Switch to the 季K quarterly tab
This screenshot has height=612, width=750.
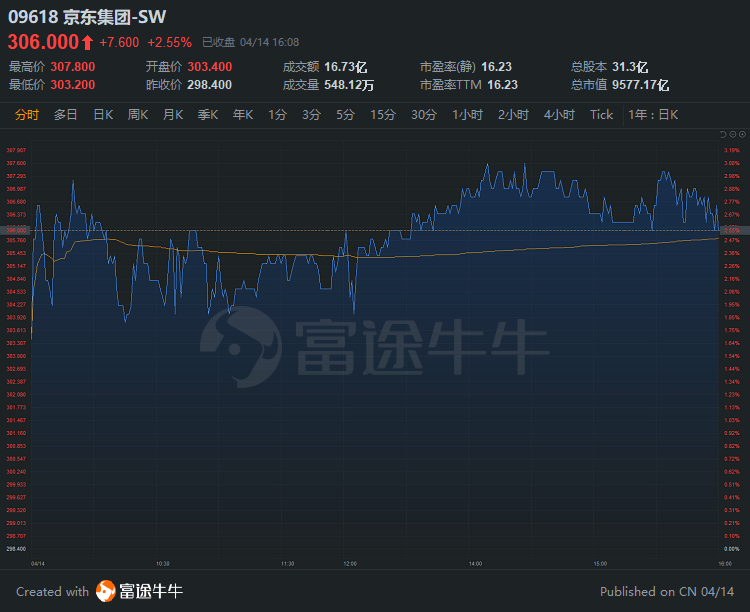click(x=208, y=115)
